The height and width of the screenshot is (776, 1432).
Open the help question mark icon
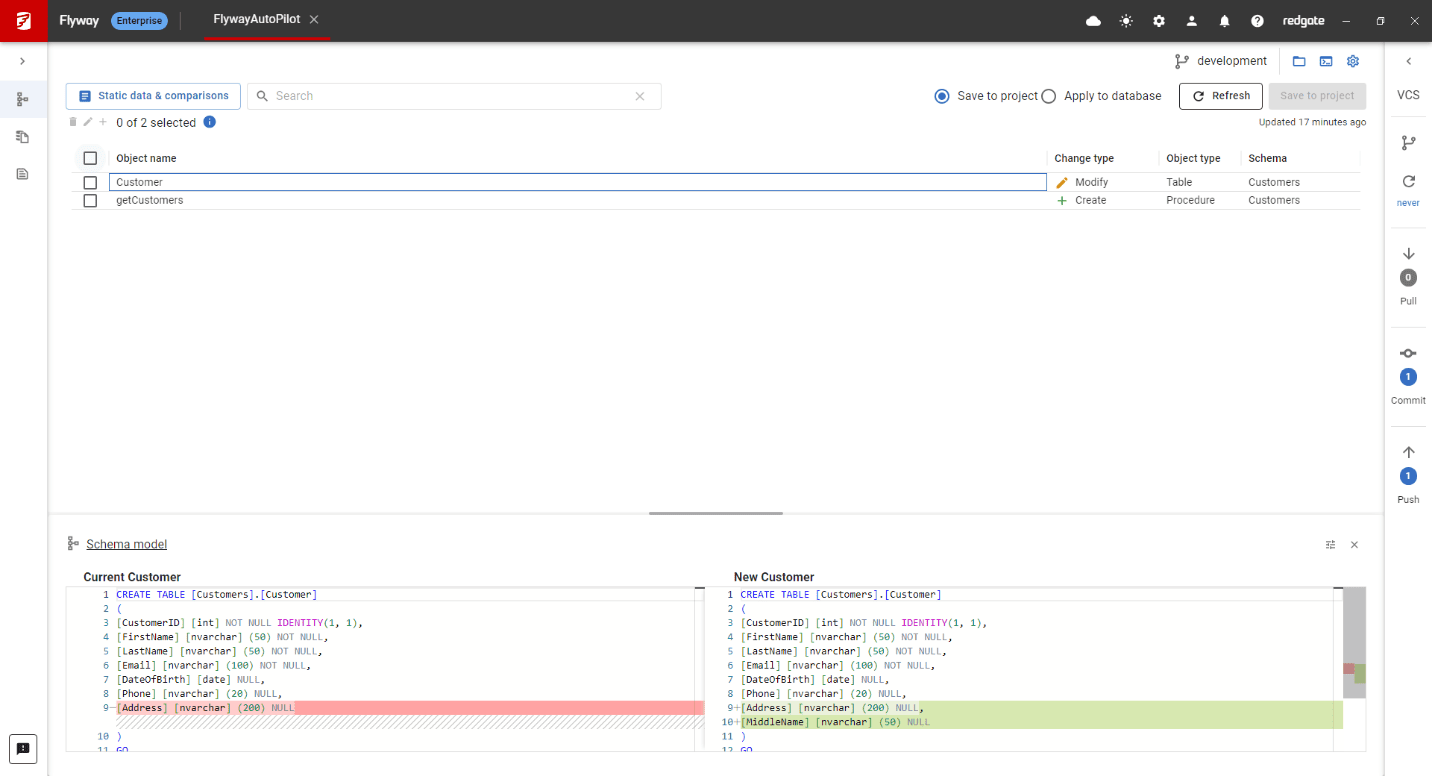[x=1257, y=21]
